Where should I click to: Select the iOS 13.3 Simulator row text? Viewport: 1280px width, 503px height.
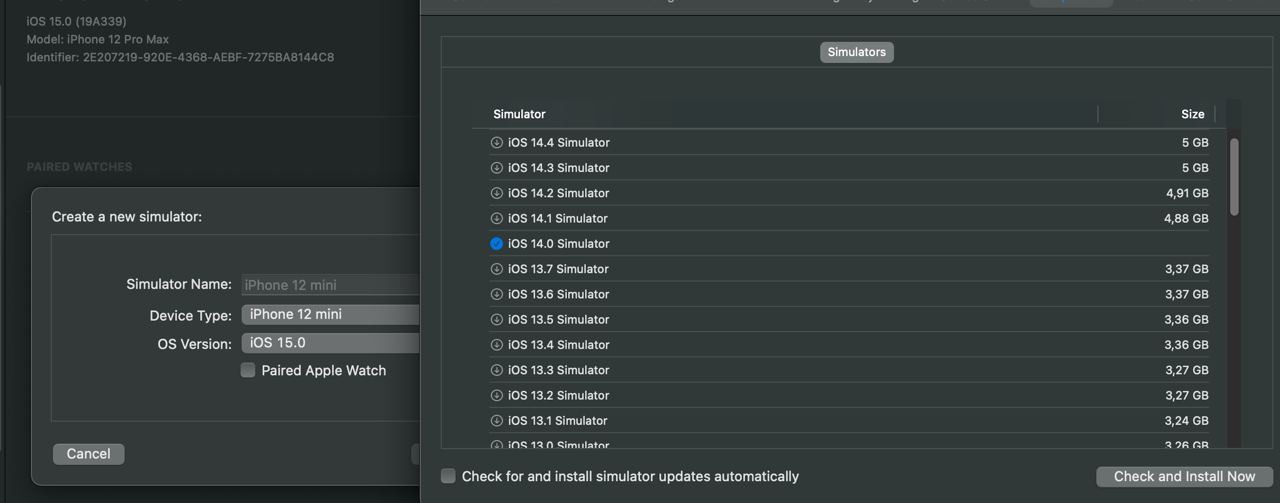tap(559, 370)
